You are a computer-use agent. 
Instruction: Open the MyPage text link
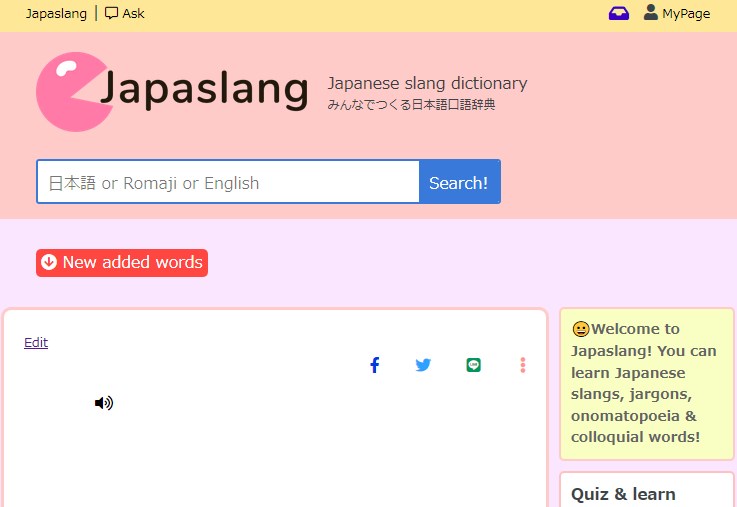pyautogui.click(x=686, y=14)
